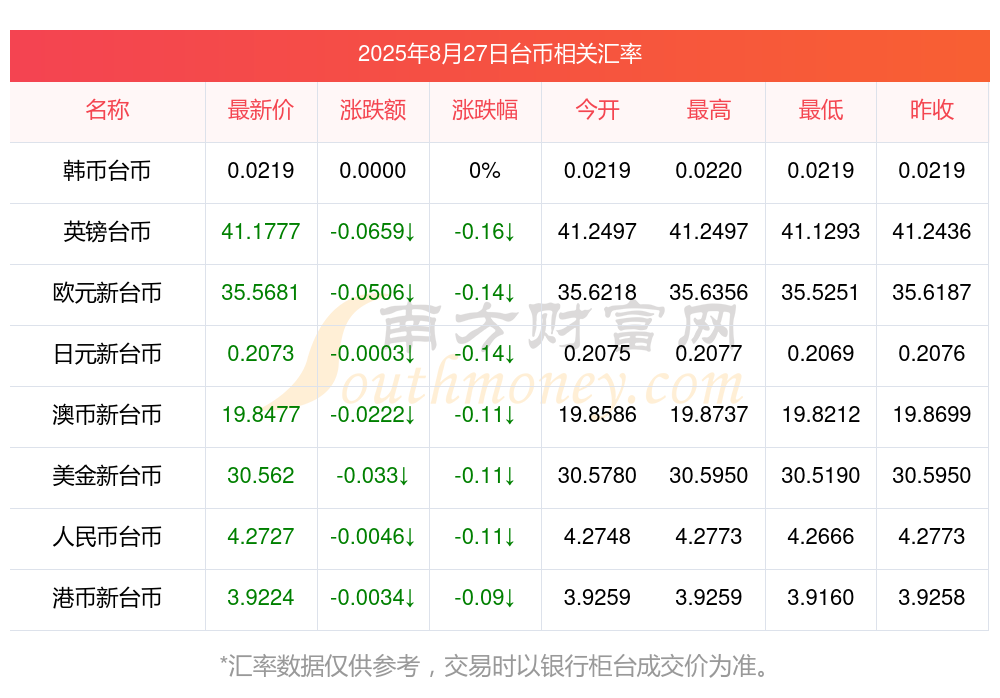Viewport: 1000px width, 698px height.
Task: Click change amount -0.0046 for 人民币台币
Action: pos(372,537)
